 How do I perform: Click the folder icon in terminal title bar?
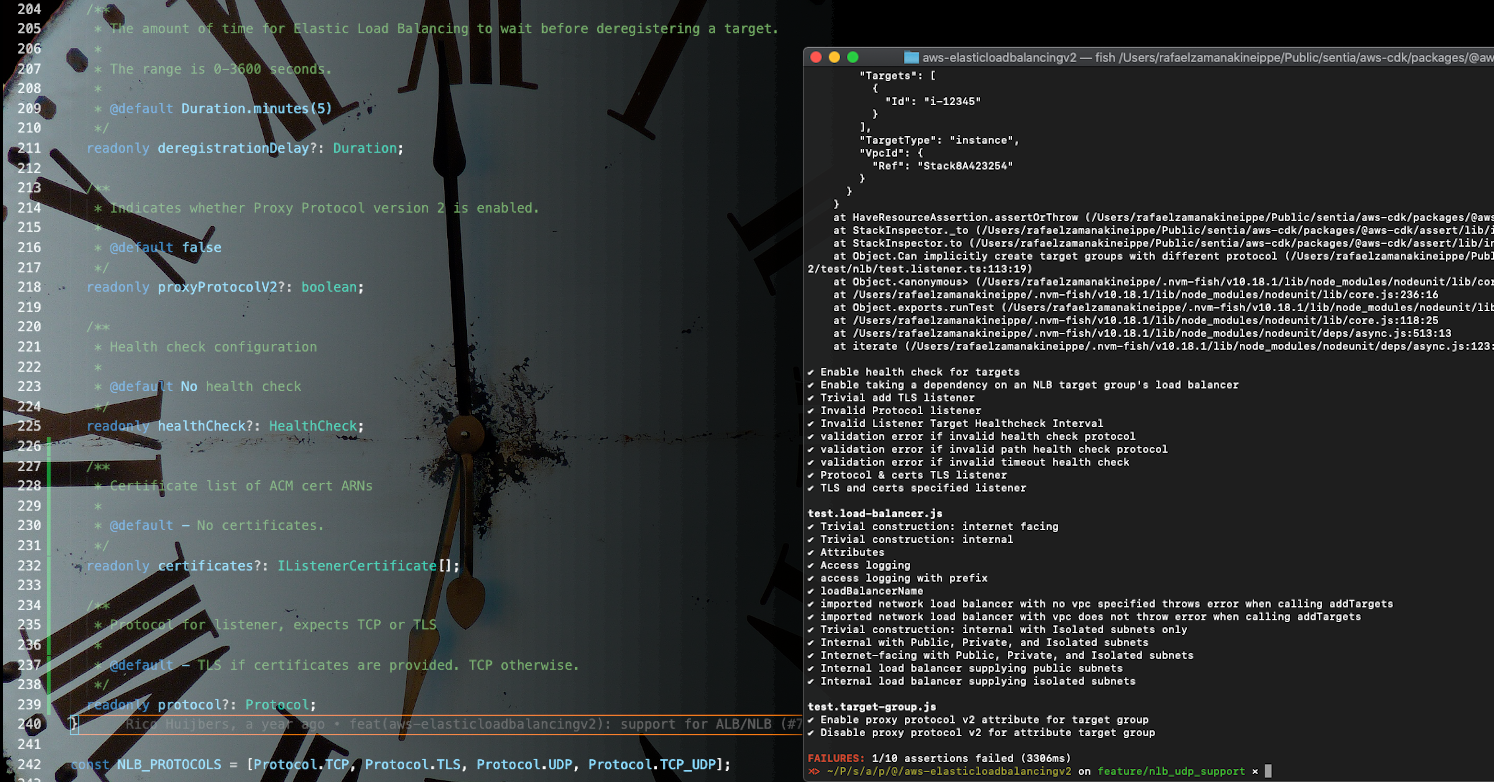click(x=911, y=58)
